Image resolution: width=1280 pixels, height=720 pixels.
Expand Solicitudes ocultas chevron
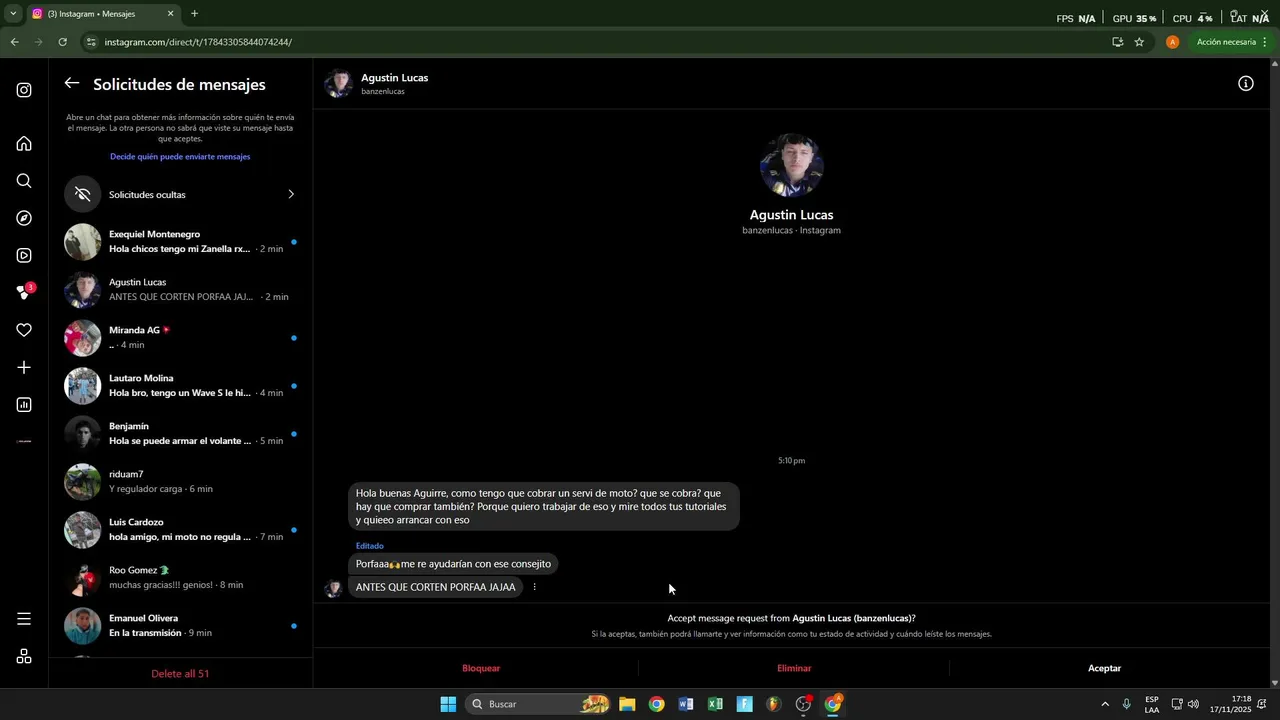(x=291, y=194)
